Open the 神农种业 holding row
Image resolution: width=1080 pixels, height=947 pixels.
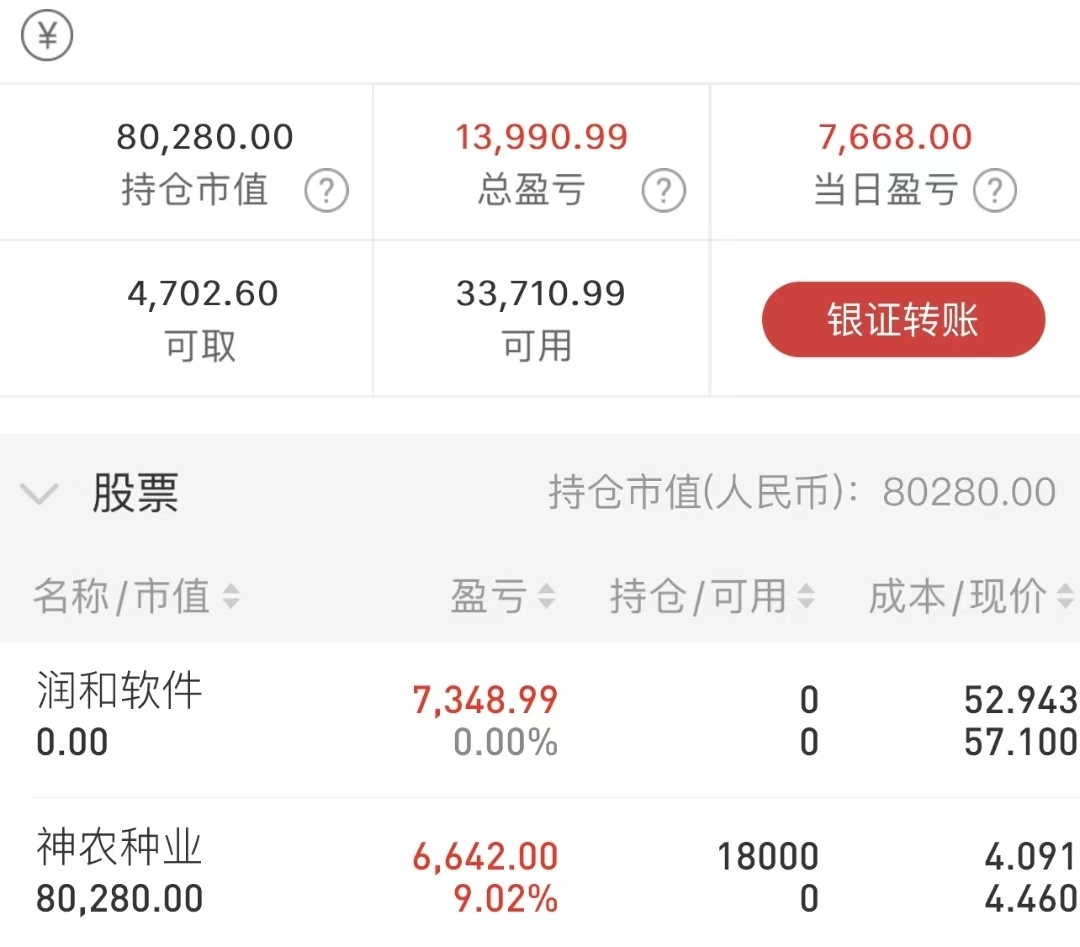tap(540, 873)
